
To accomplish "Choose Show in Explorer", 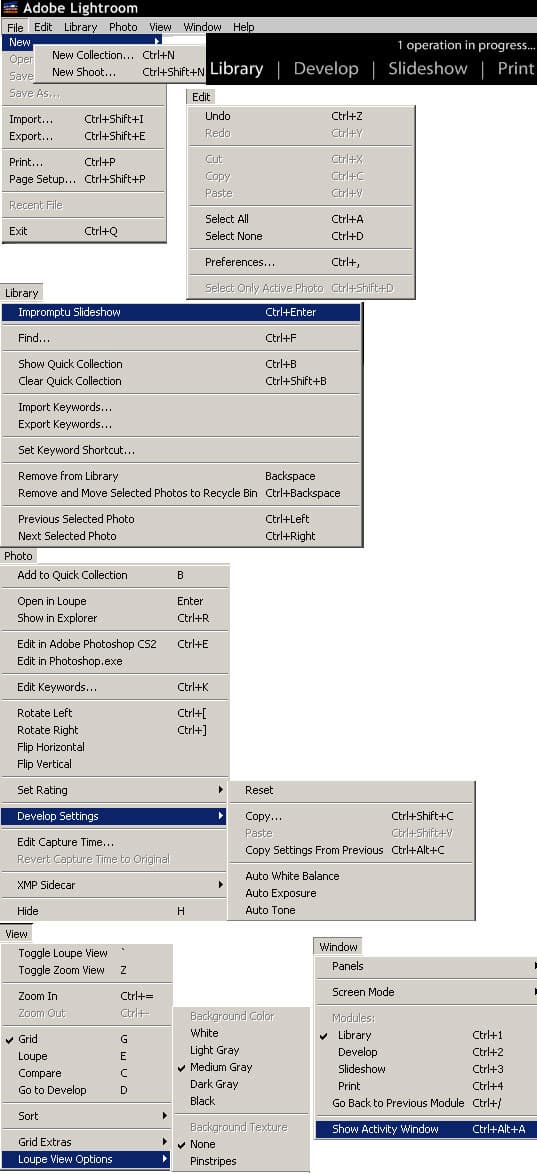I will pyautogui.click(x=114, y=618).
